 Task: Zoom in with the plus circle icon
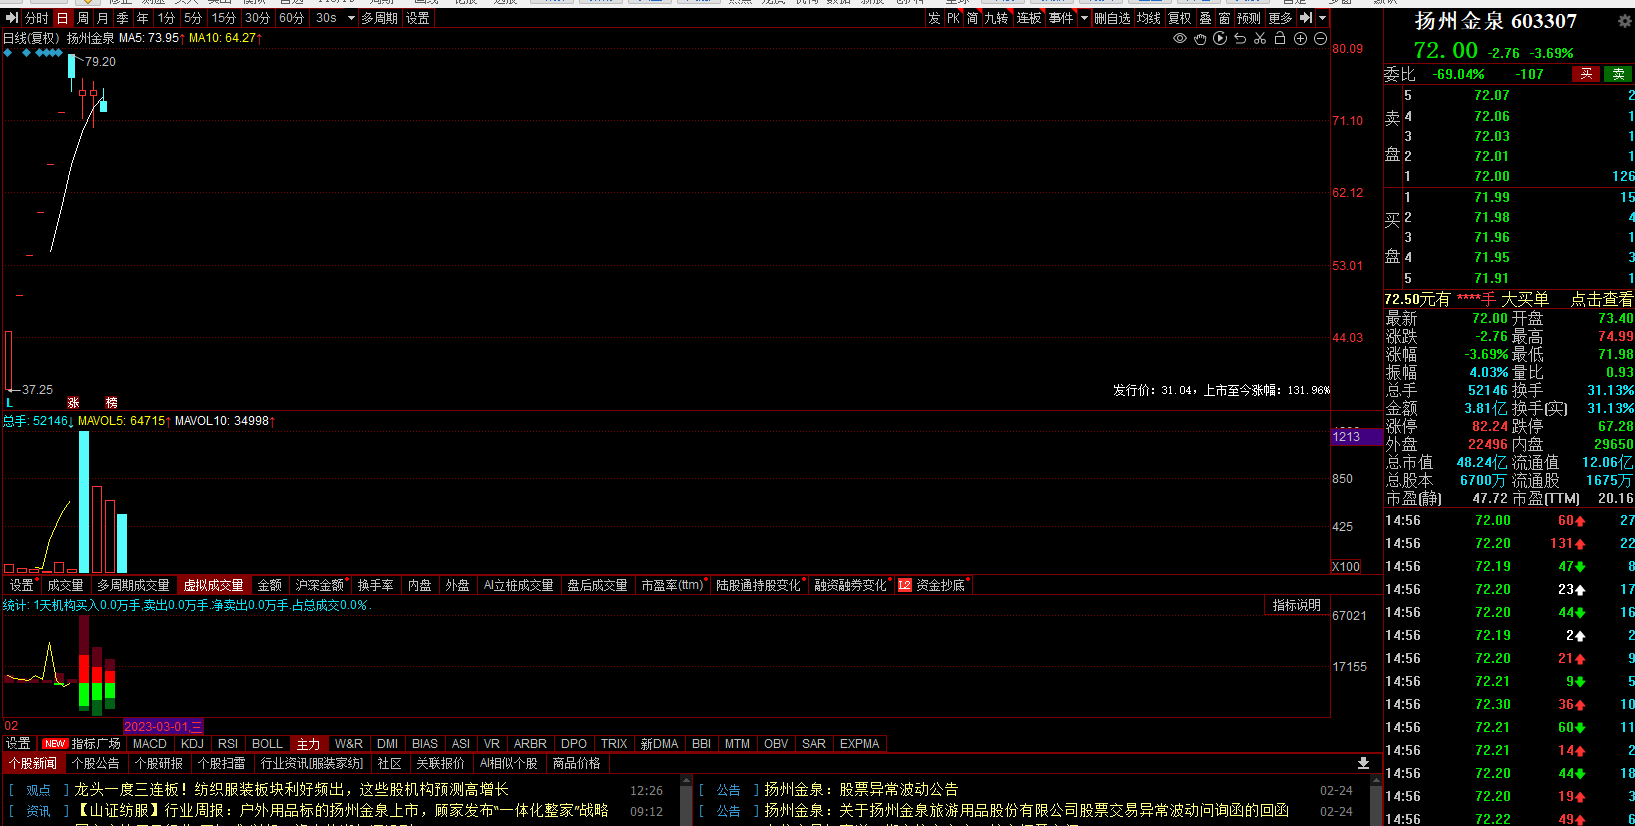(1300, 38)
